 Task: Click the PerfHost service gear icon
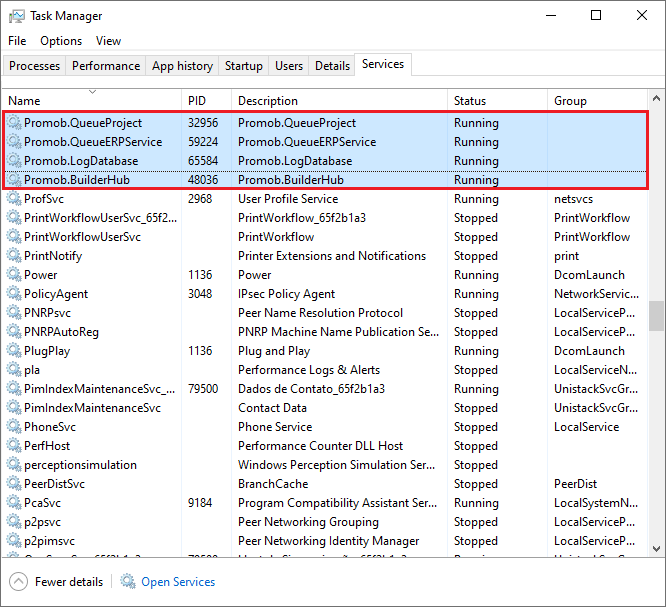coord(14,446)
